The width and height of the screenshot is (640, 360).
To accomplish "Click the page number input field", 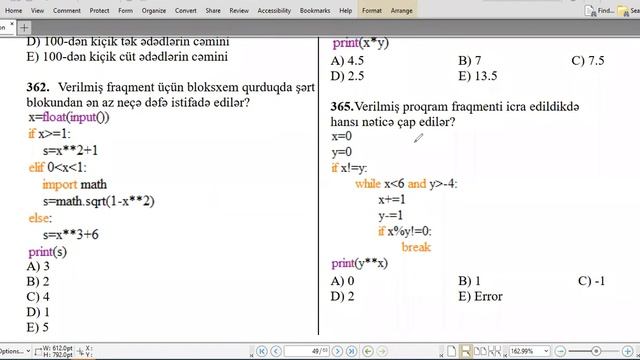I will point(307,351).
